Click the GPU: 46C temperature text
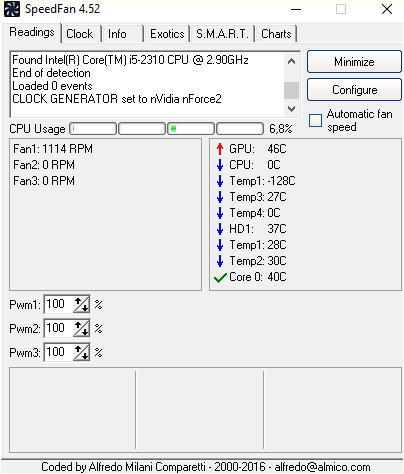Viewport: 404px width, 474px height. coord(258,149)
